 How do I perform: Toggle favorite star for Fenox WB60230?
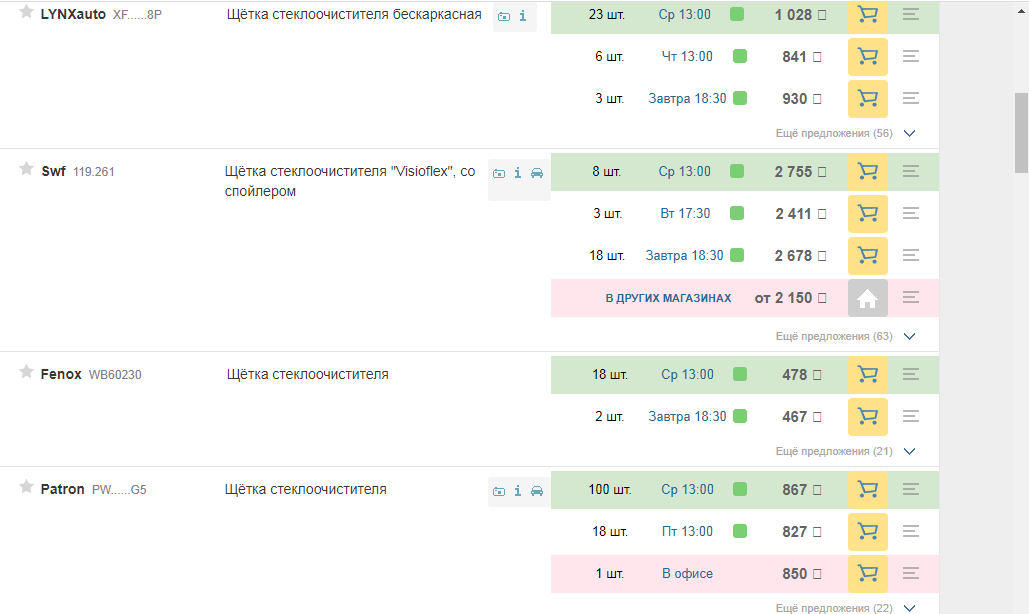(27, 372)
